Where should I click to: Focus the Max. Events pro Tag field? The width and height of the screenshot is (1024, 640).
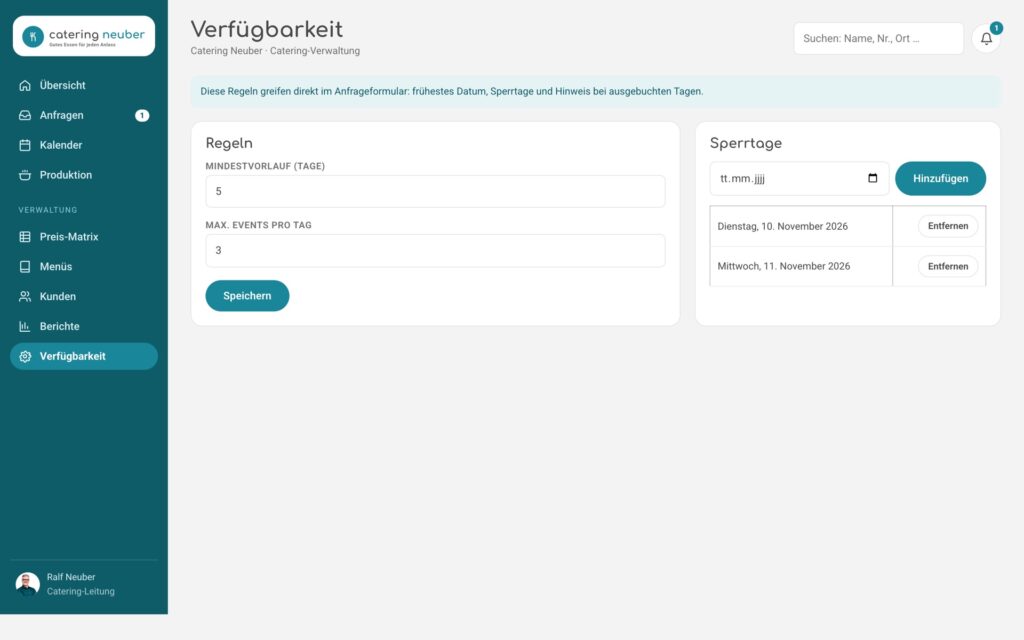pos(435,251)
